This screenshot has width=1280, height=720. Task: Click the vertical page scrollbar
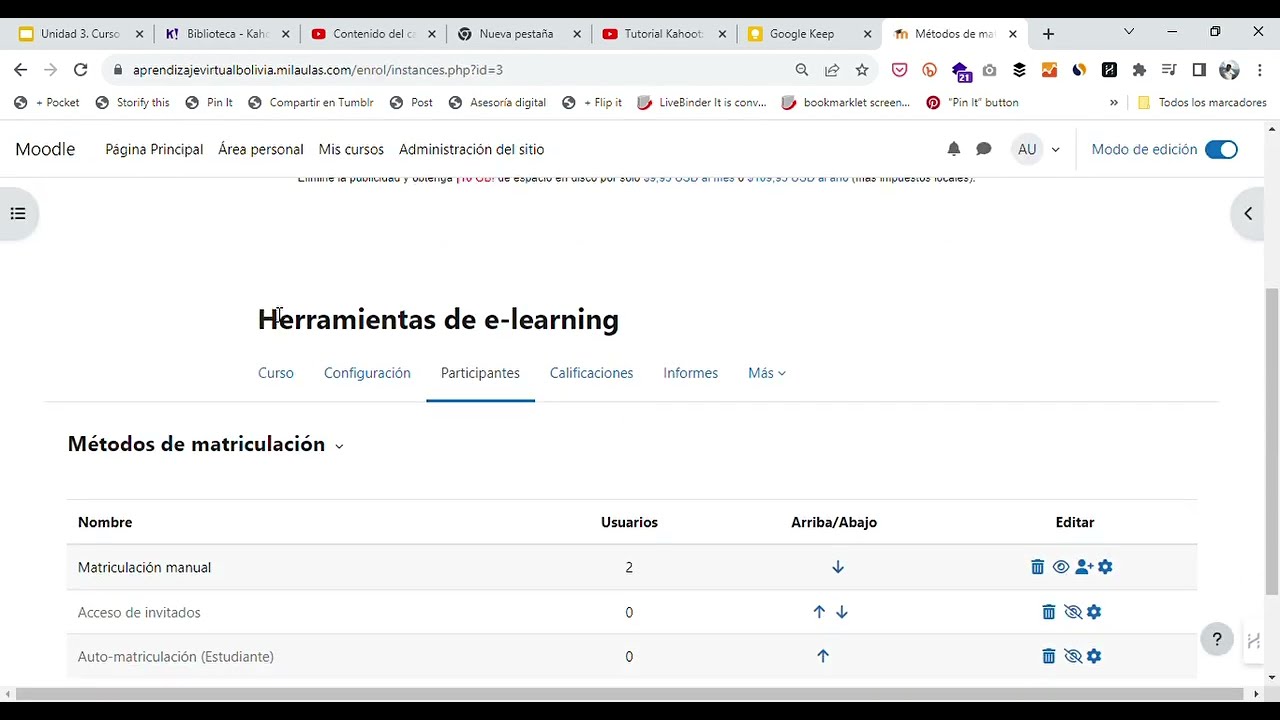(x=1272, y=440)
